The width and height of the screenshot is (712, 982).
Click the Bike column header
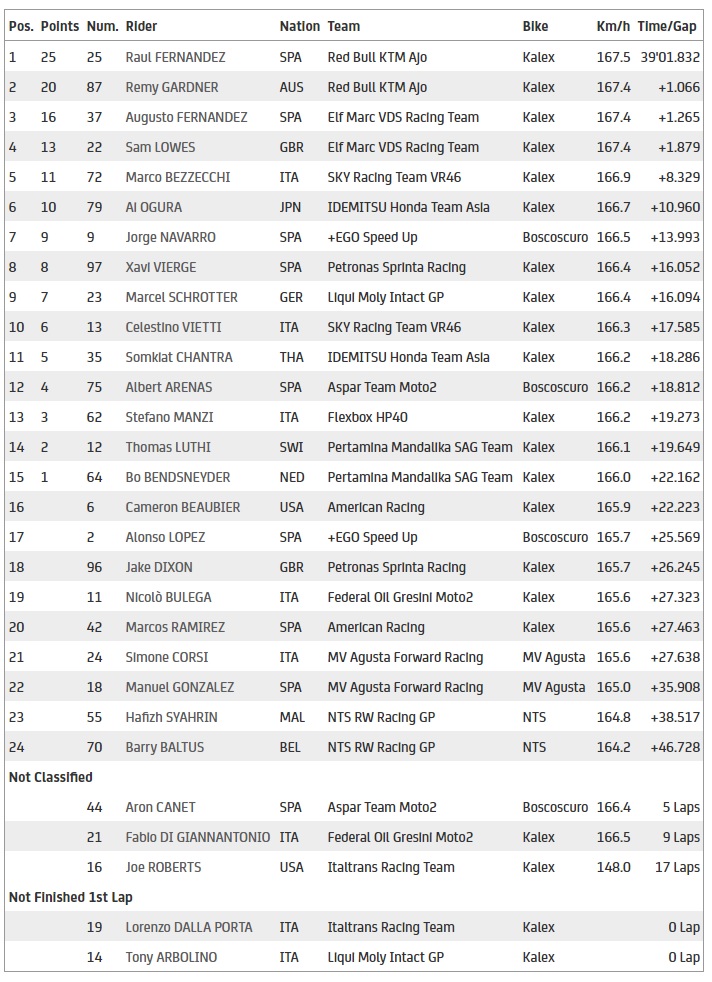click(x=535, y=26)
